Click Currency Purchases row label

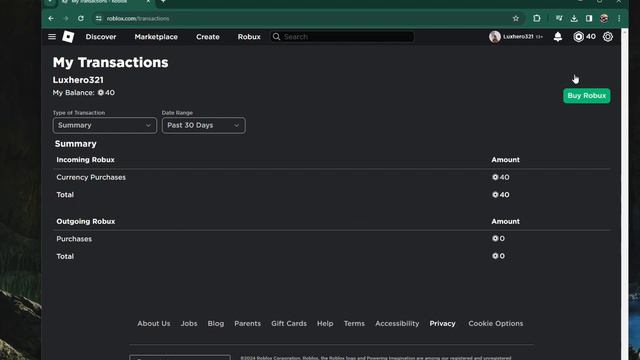[91, 177]
